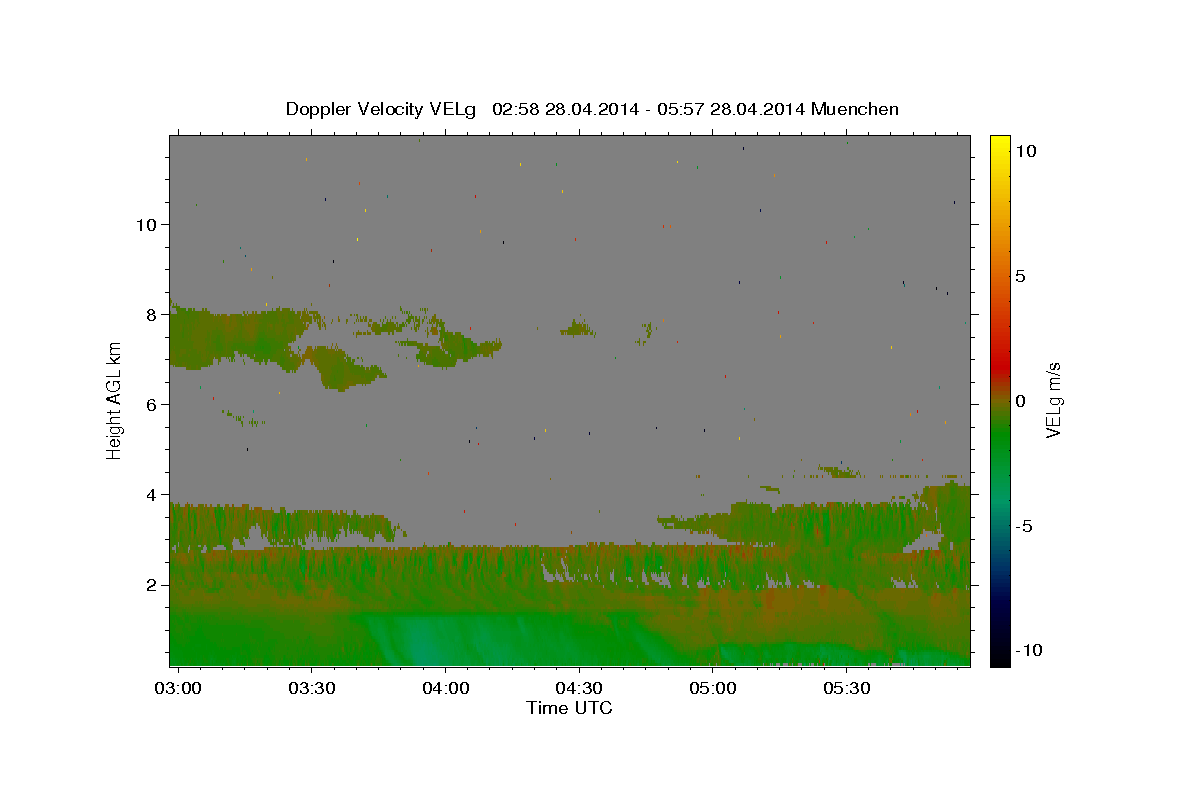Click the 'VELg m/s' colorbar title
Screen dimensions: 1200x800
[1054, 401]
